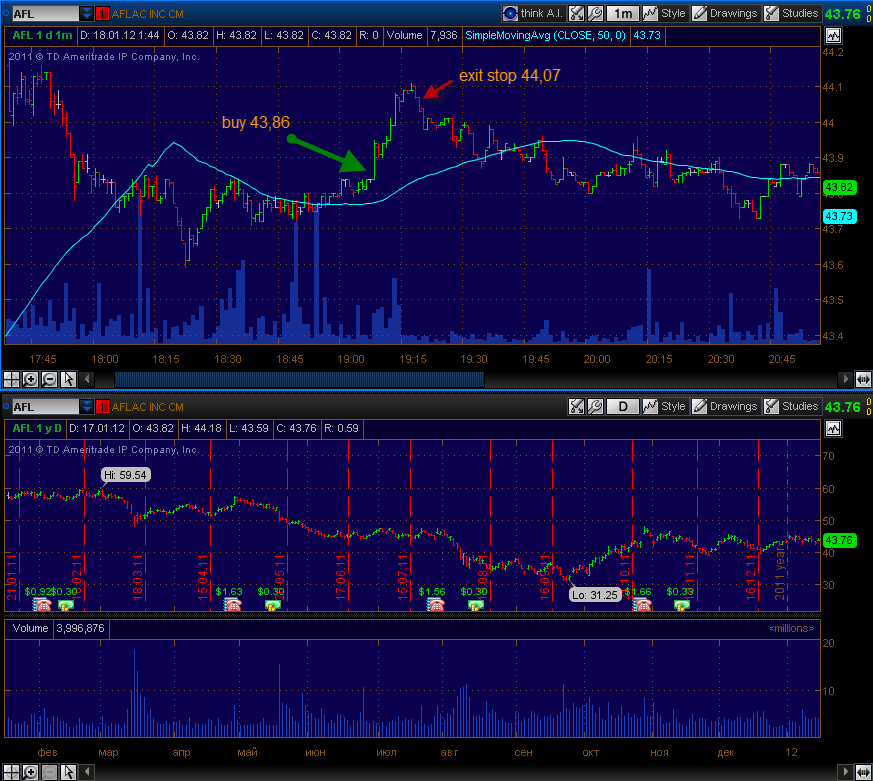The width and height of the screenshot is (873, 781).
Task: Click the AFLAC INC CM title in the upper chart
Action: pos(148,14)
